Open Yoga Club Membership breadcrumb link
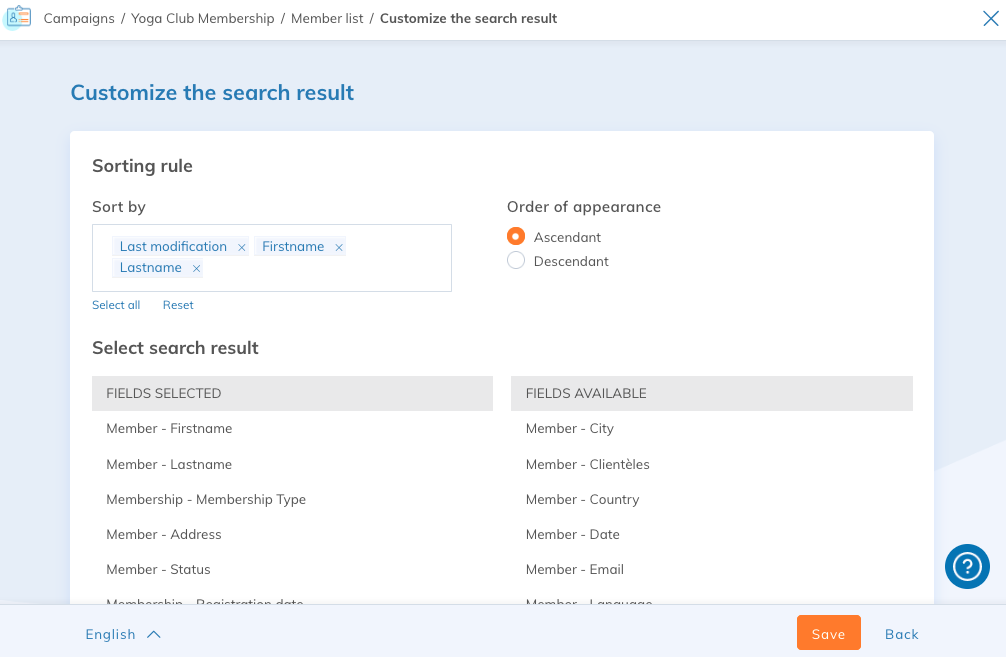This screenshot has height=657, width=1006. point(203,18)
